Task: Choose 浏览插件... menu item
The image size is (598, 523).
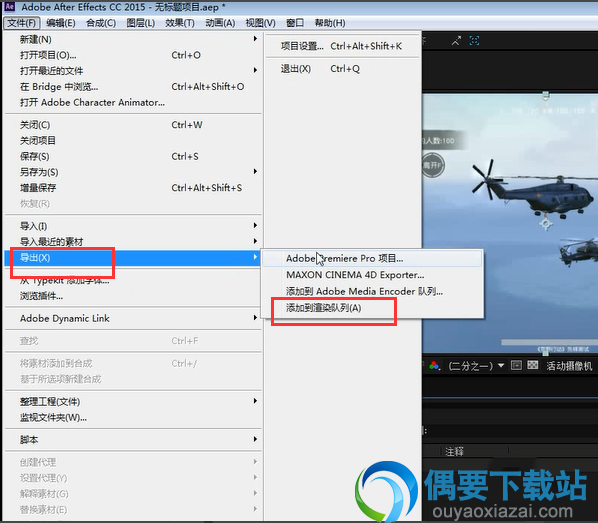Action: click(133, 296)
